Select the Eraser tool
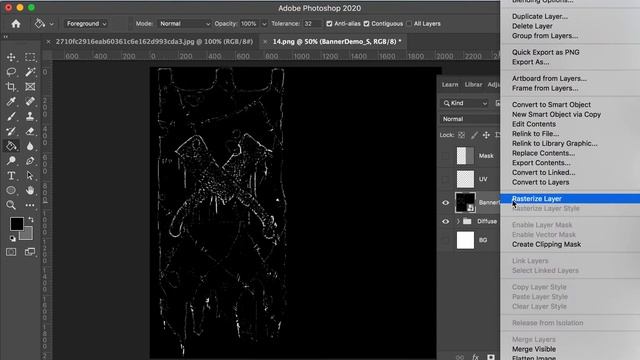This screenshot has height=360, width=640. click(30, 131)
